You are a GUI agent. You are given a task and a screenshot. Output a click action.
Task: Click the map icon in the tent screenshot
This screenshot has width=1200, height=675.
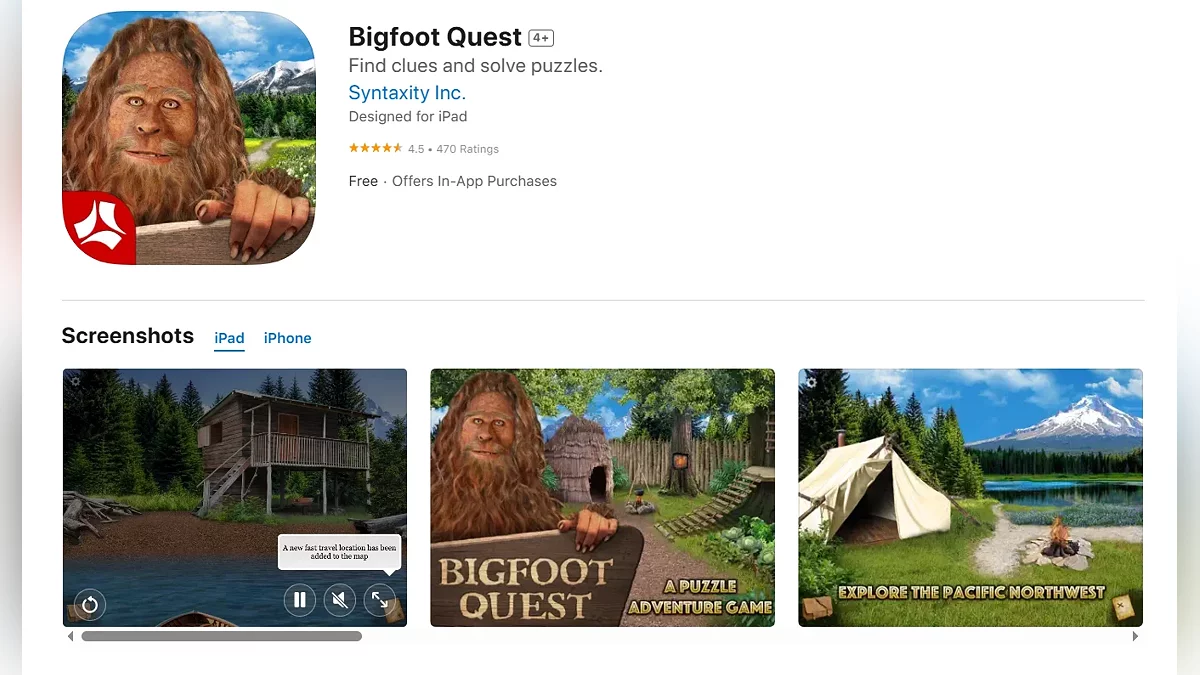click(1123, 605)
